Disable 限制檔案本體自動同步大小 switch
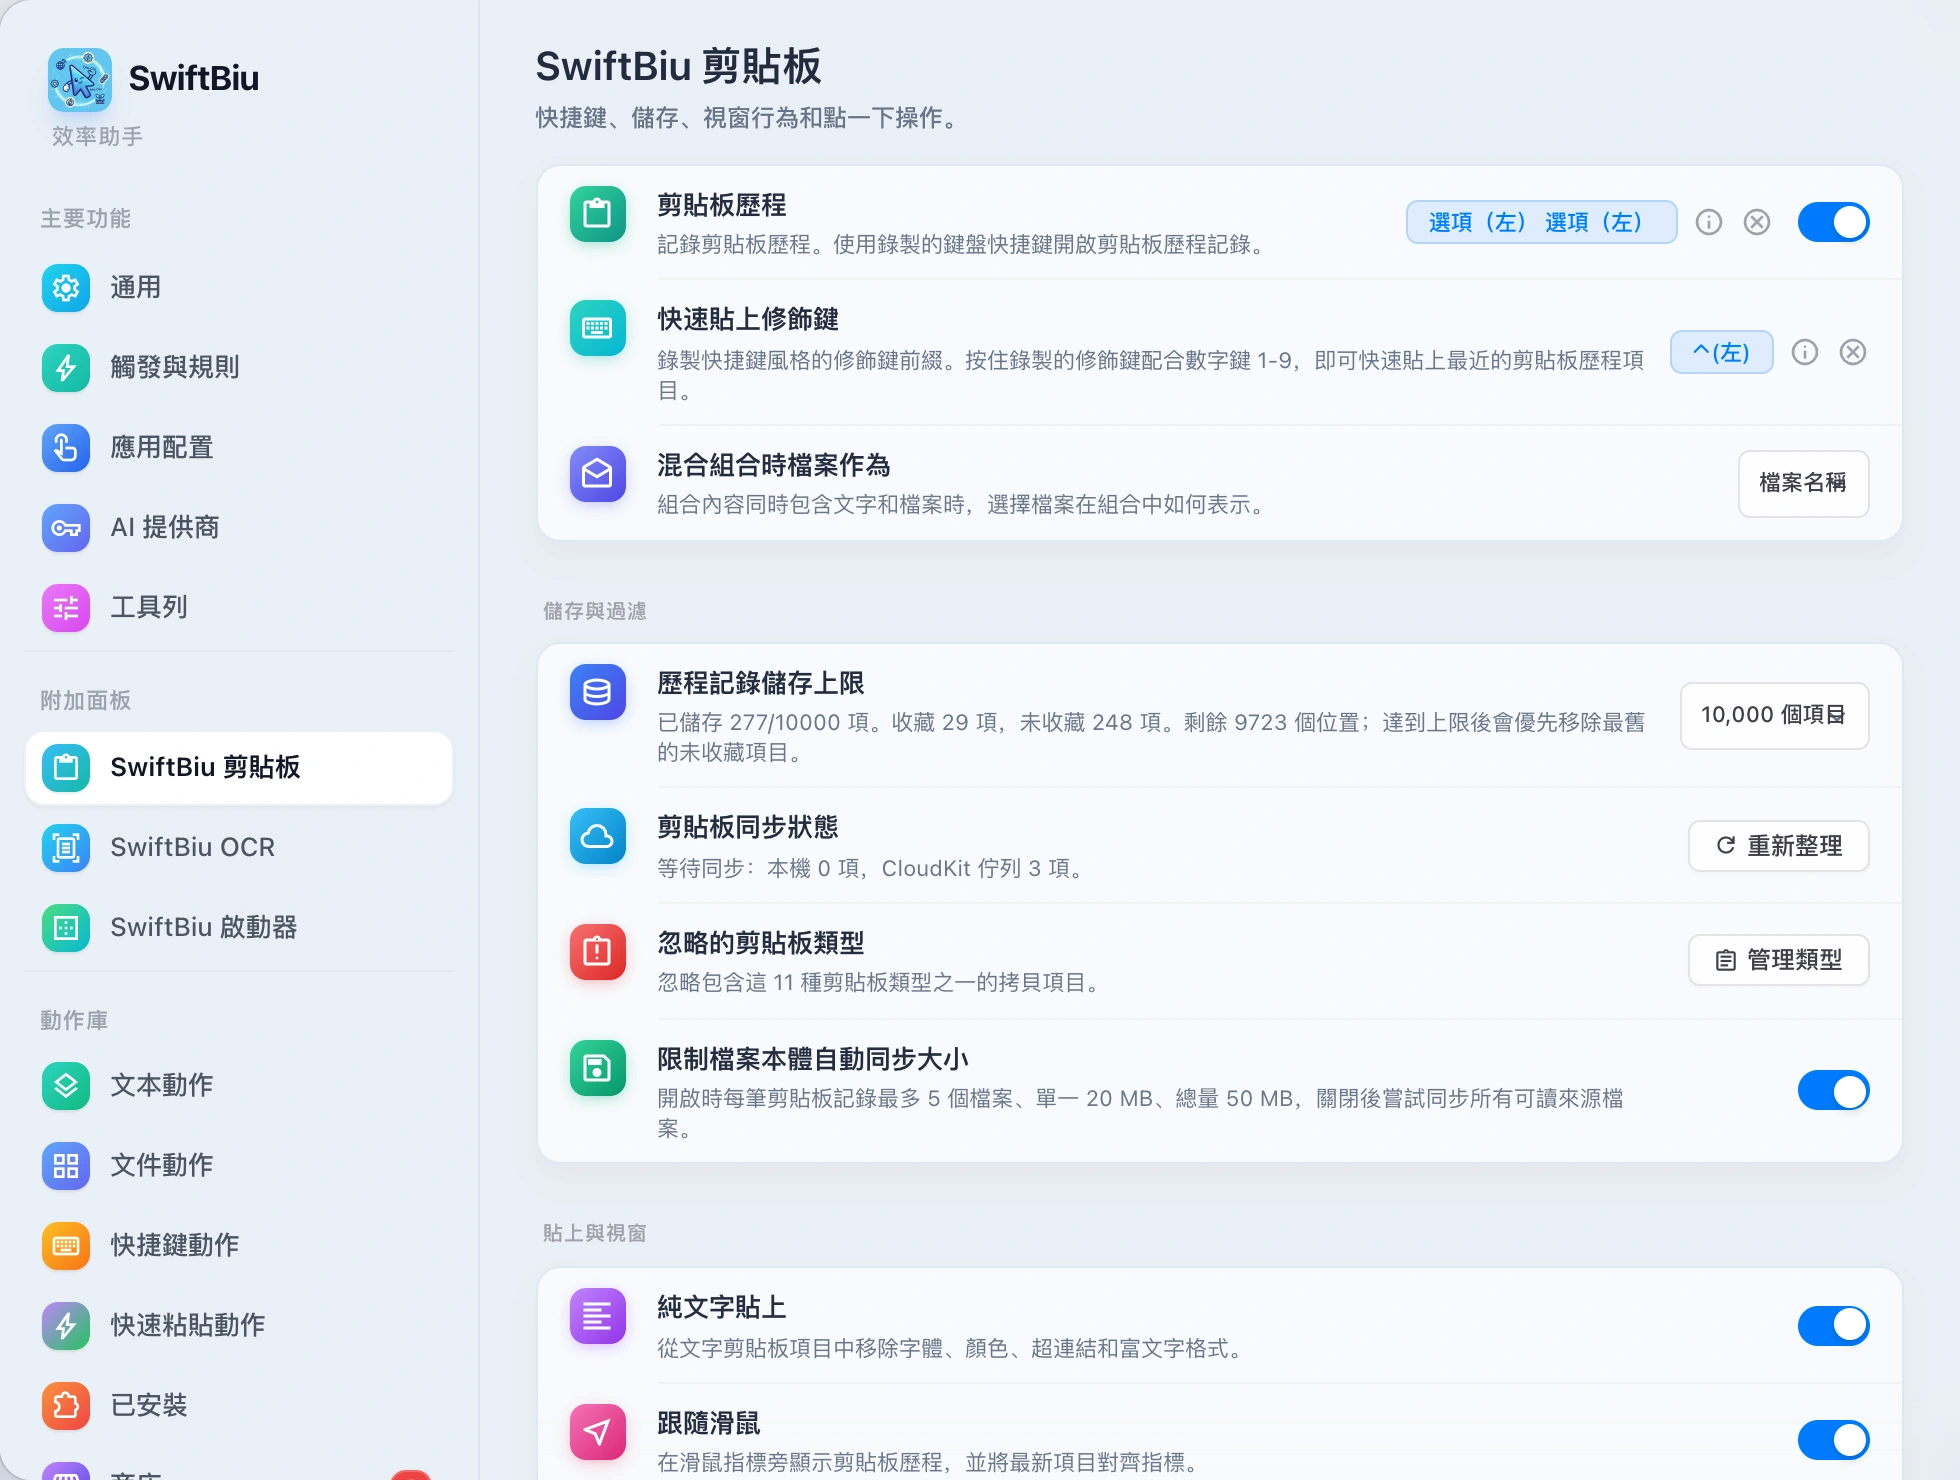 pyautogui.click(x=1833, y=1091)
